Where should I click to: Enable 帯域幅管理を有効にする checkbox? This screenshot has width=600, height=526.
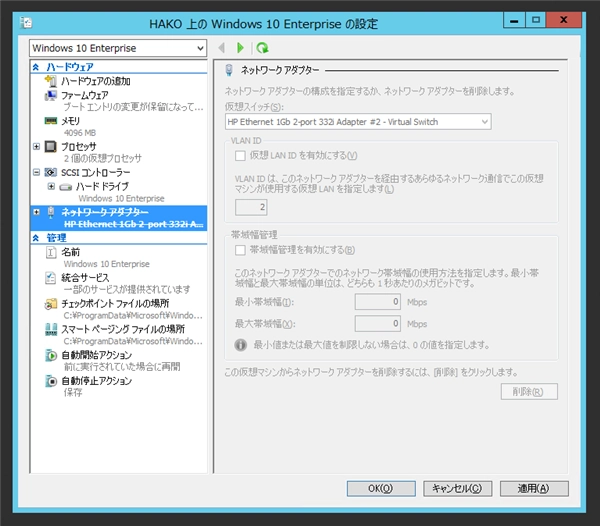tap(240, 250)
